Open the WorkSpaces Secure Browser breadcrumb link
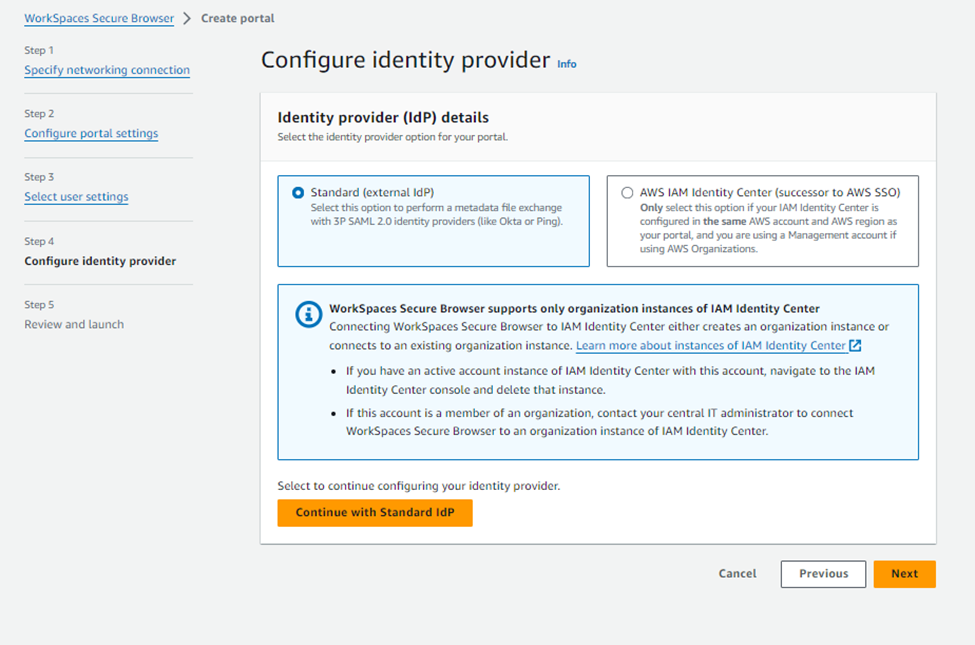 click(x=99, y=18)
